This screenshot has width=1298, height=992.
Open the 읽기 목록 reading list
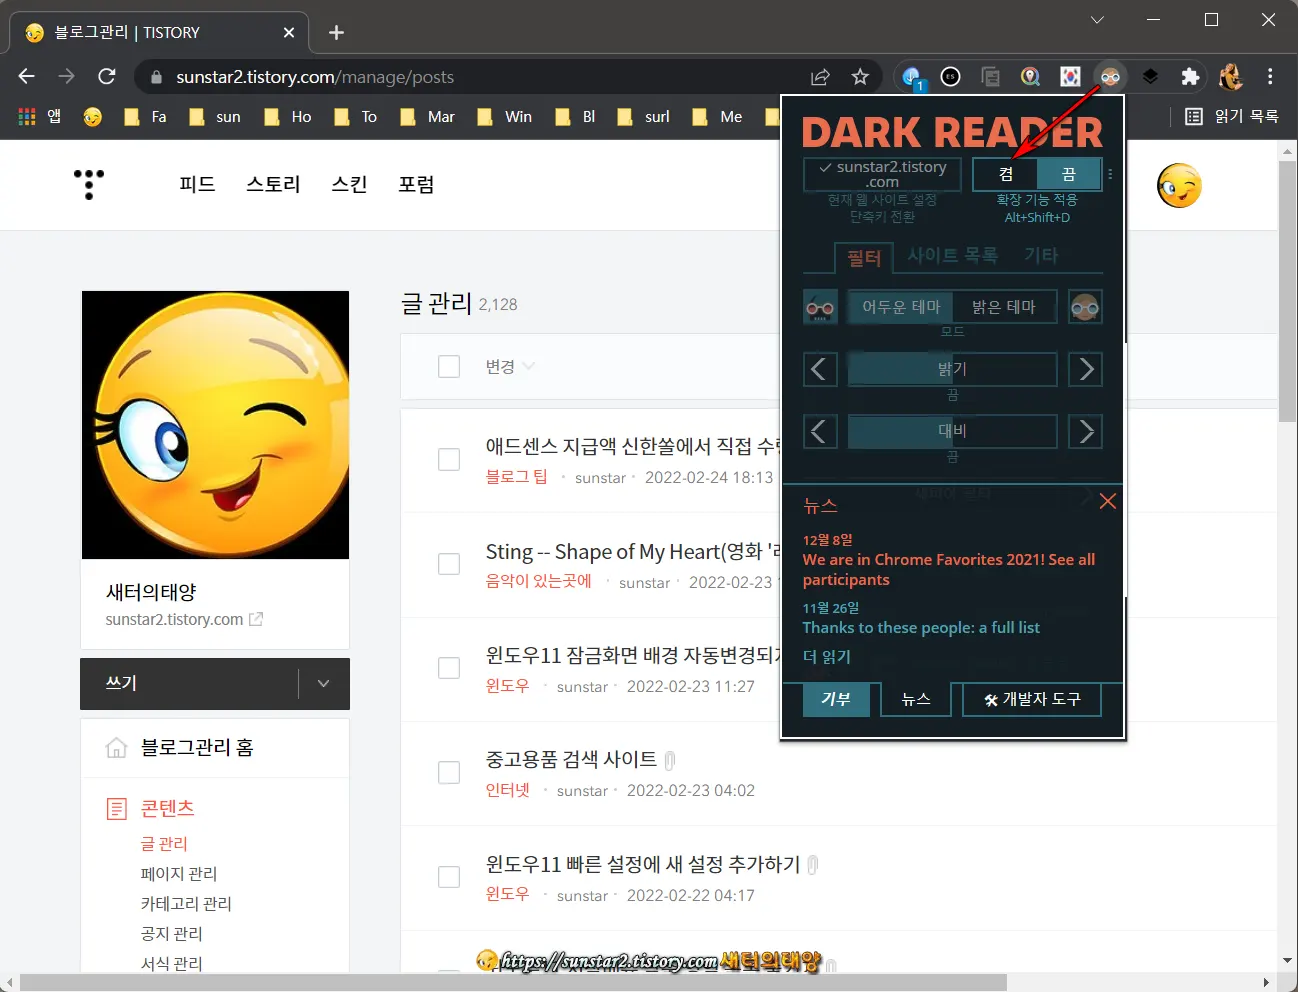coord(1231,117)
